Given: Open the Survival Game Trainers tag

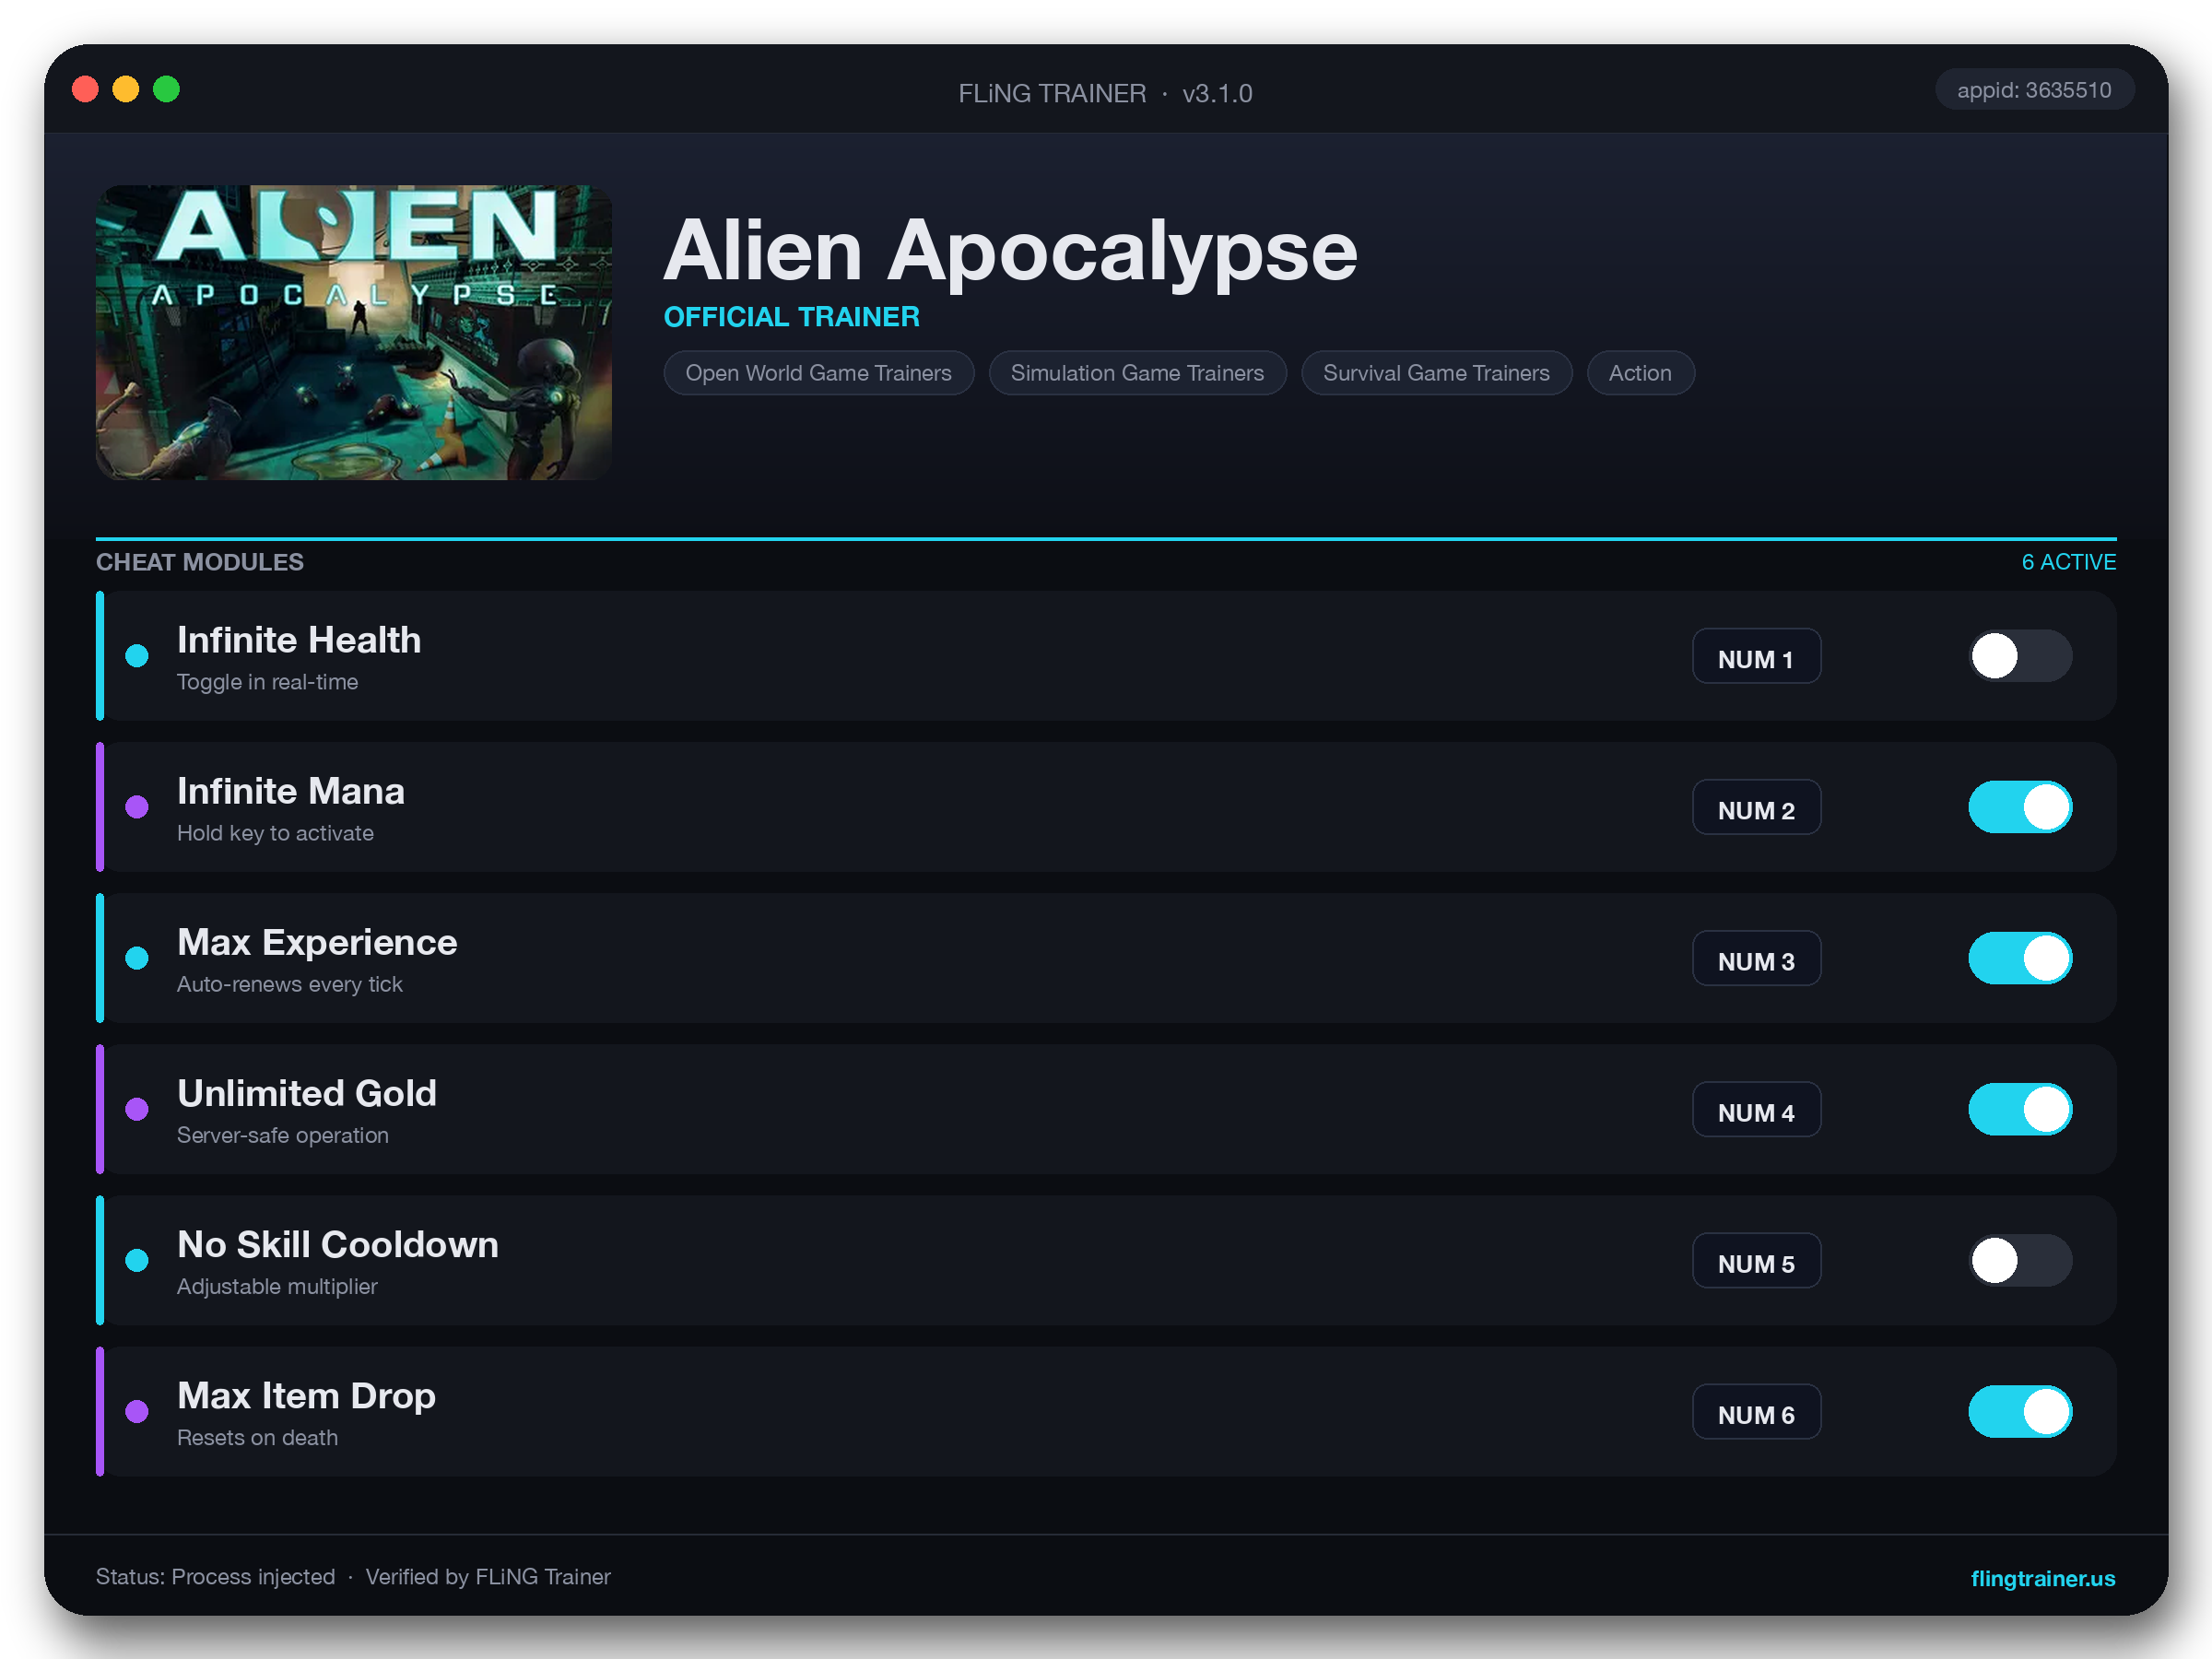Looking at the screenshot, I should point(1436,373).
